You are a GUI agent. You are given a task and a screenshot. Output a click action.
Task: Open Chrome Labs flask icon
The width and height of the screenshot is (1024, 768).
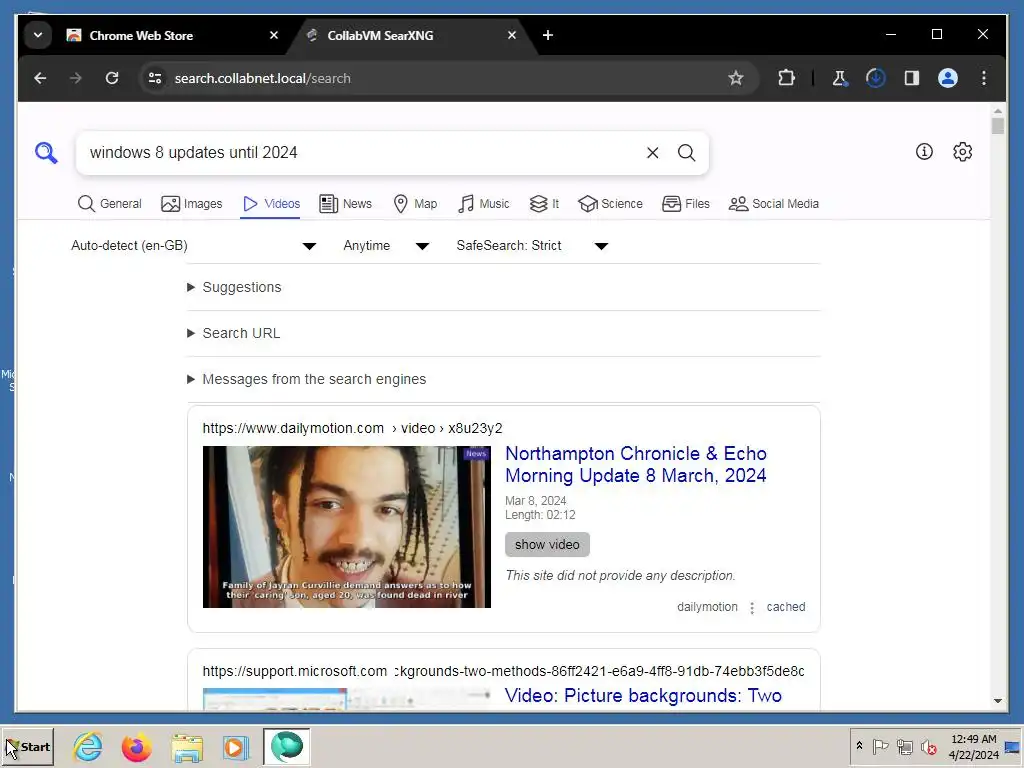pyautogui.click(x=839, y=78)
